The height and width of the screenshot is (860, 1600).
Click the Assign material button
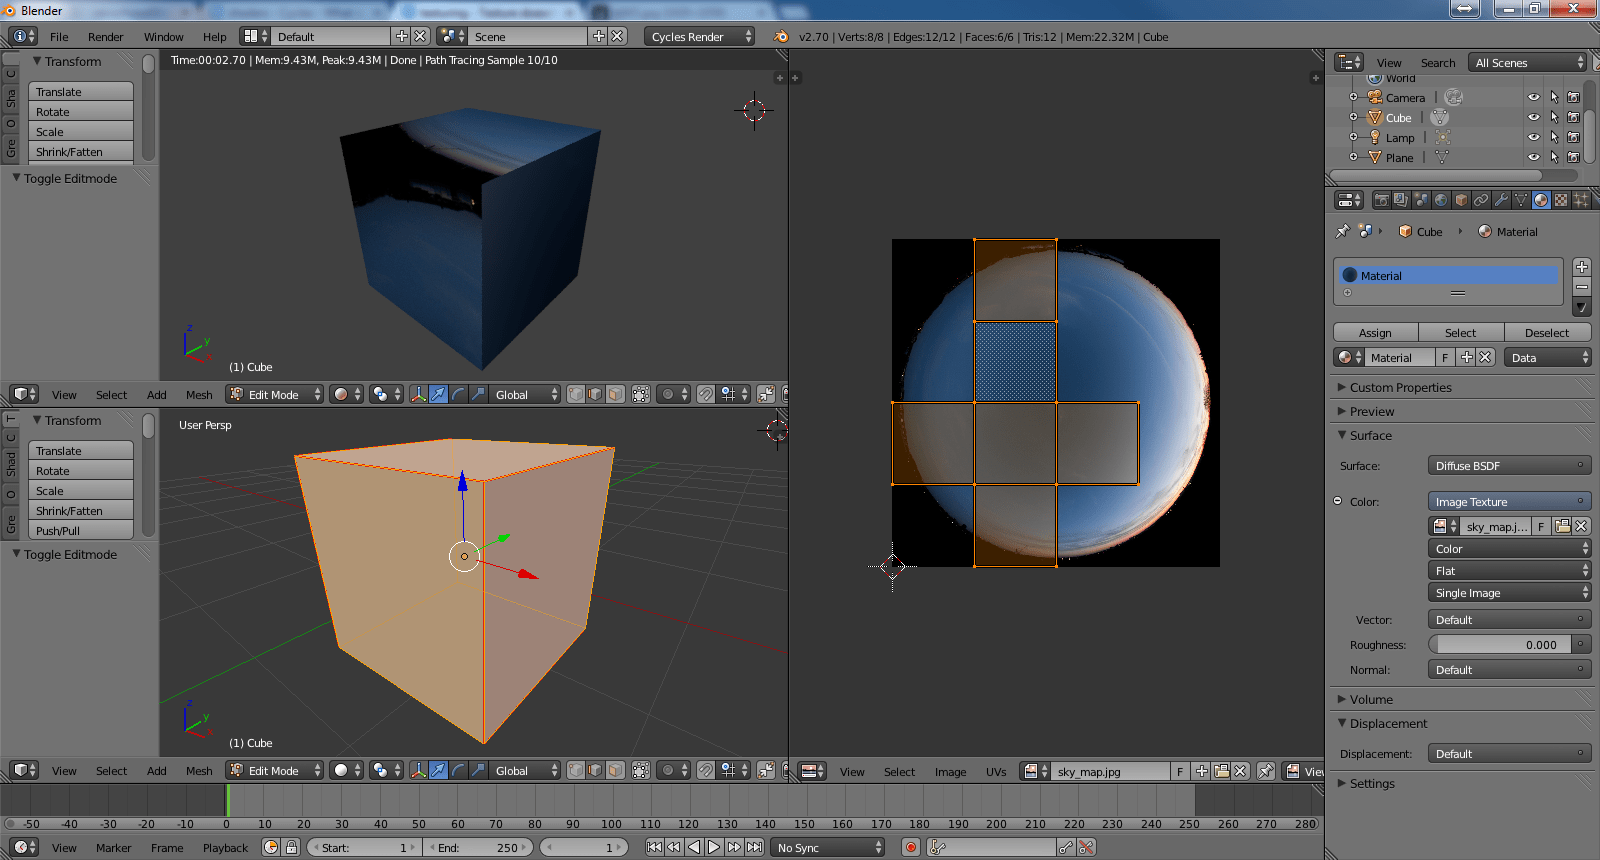(x=1375, y=332)
